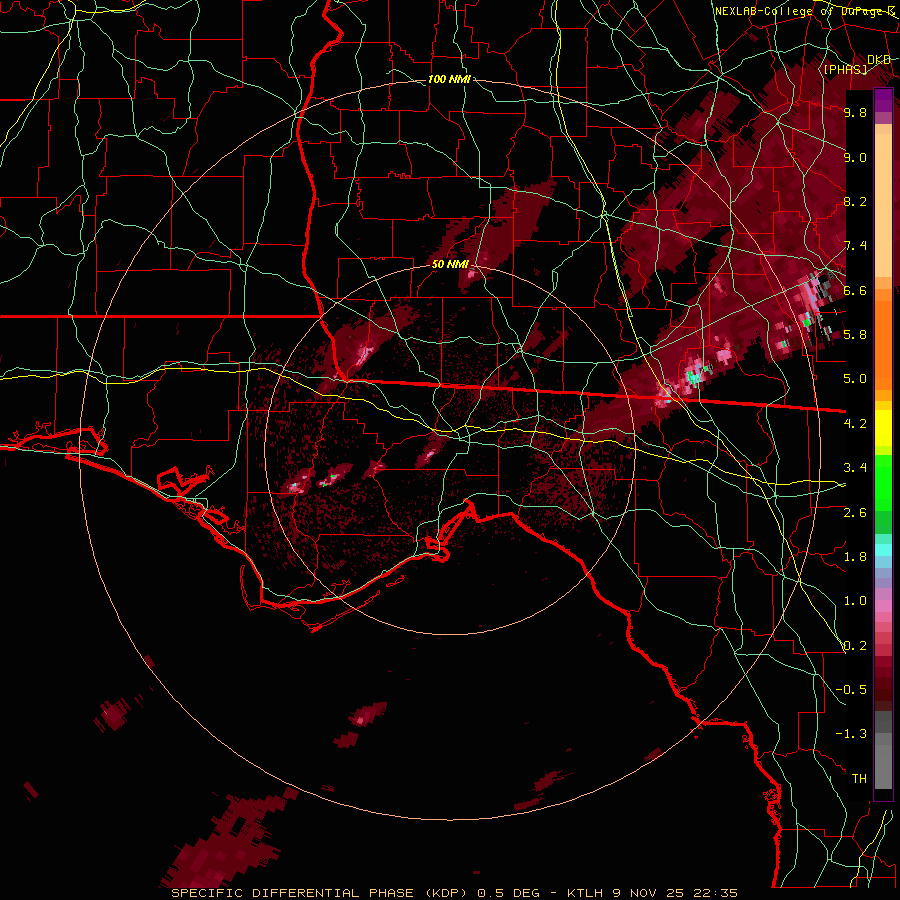Click the 6.6 value on the color scale

pyautogui.click(x=855, y=290)
